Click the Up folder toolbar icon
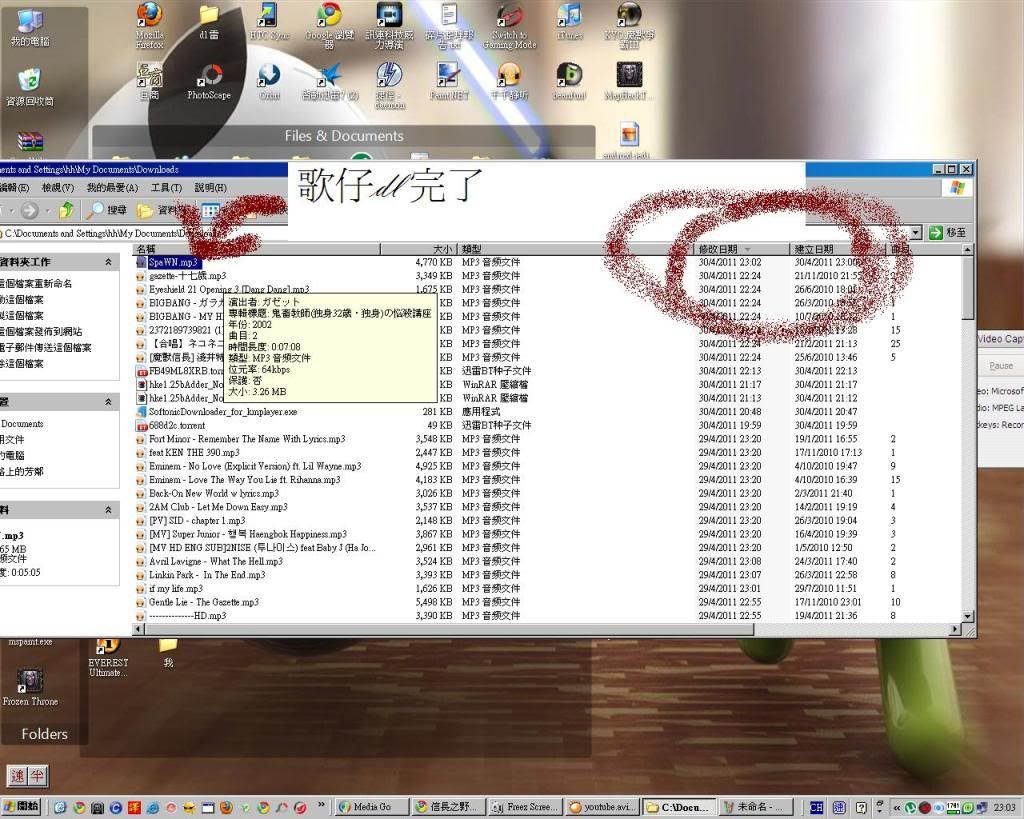Viewport: 1024px width, 819px height. click(x=66, y=210)
